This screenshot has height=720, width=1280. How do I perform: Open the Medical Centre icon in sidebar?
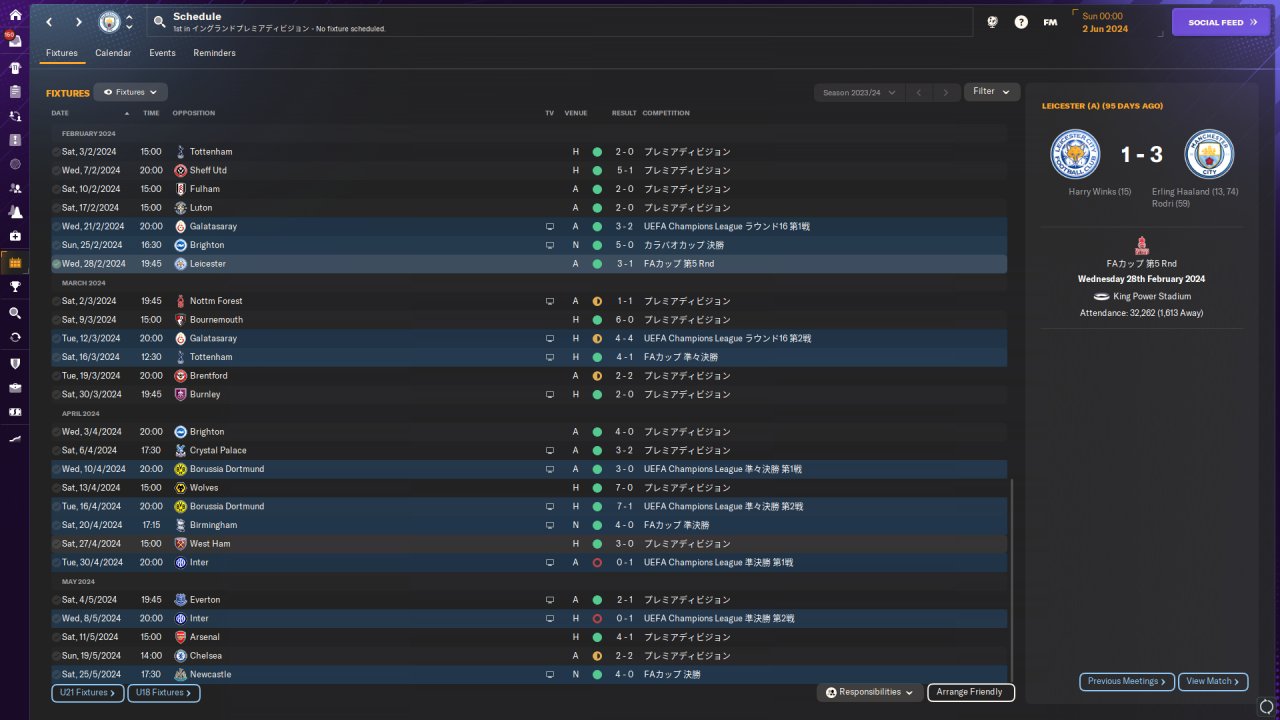(x=14, y=236)
